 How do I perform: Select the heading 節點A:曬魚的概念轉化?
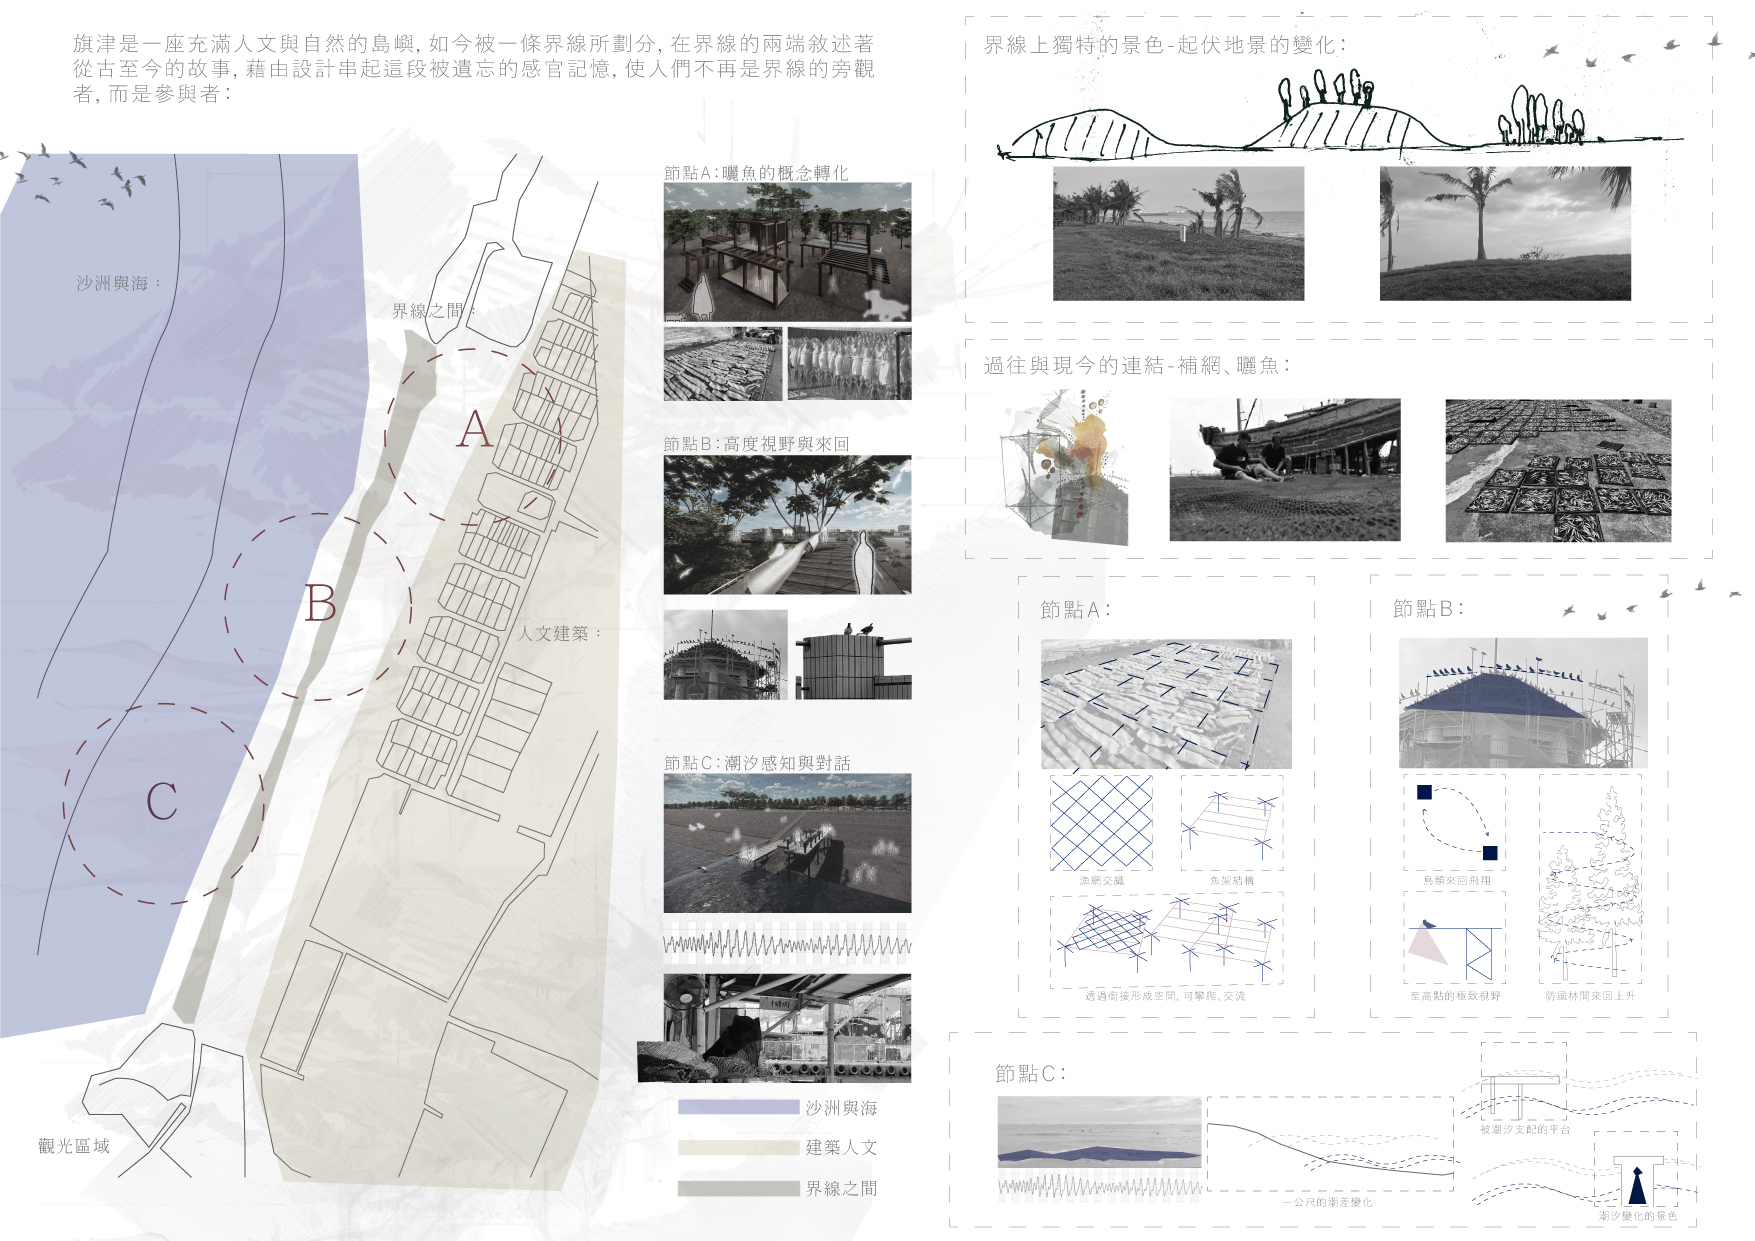[756, 173]
